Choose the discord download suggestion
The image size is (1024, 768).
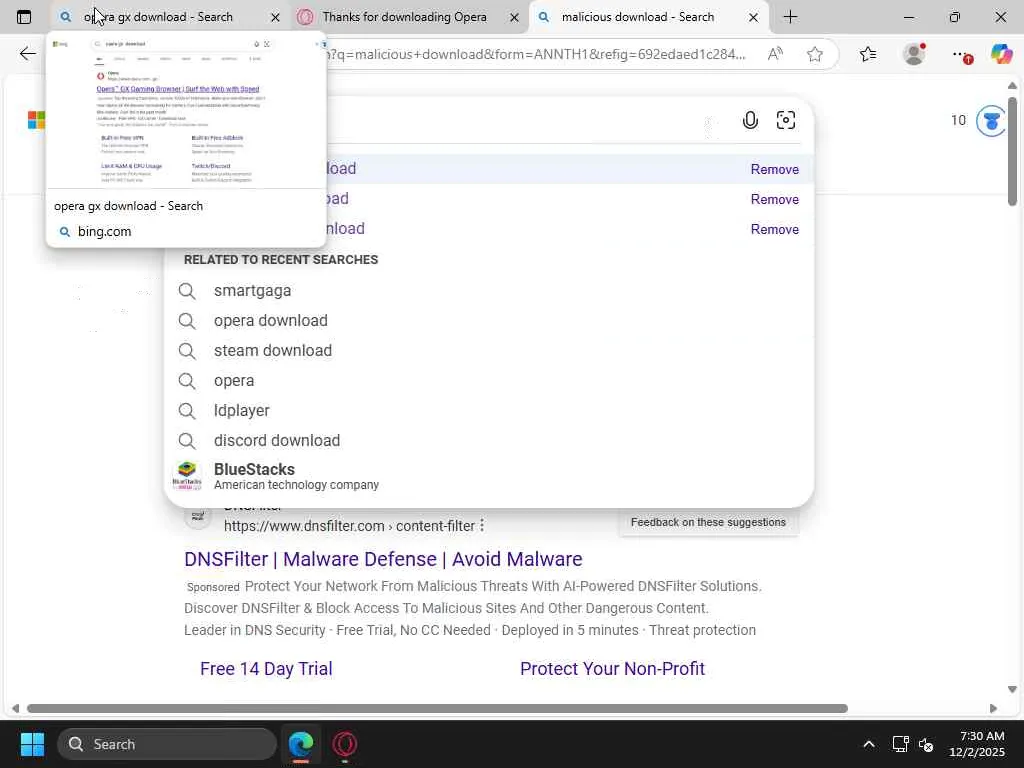488,441
